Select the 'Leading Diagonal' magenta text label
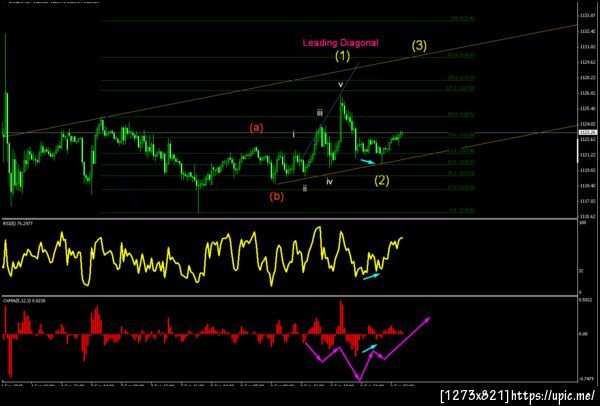This screenshot has height=406, width=600. click(341, 43)
